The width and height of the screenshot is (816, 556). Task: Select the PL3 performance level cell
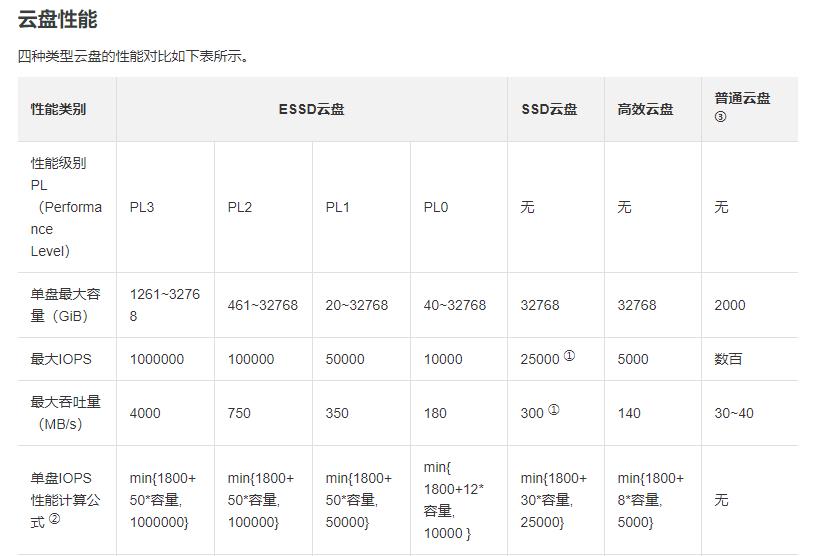point(143,207)
